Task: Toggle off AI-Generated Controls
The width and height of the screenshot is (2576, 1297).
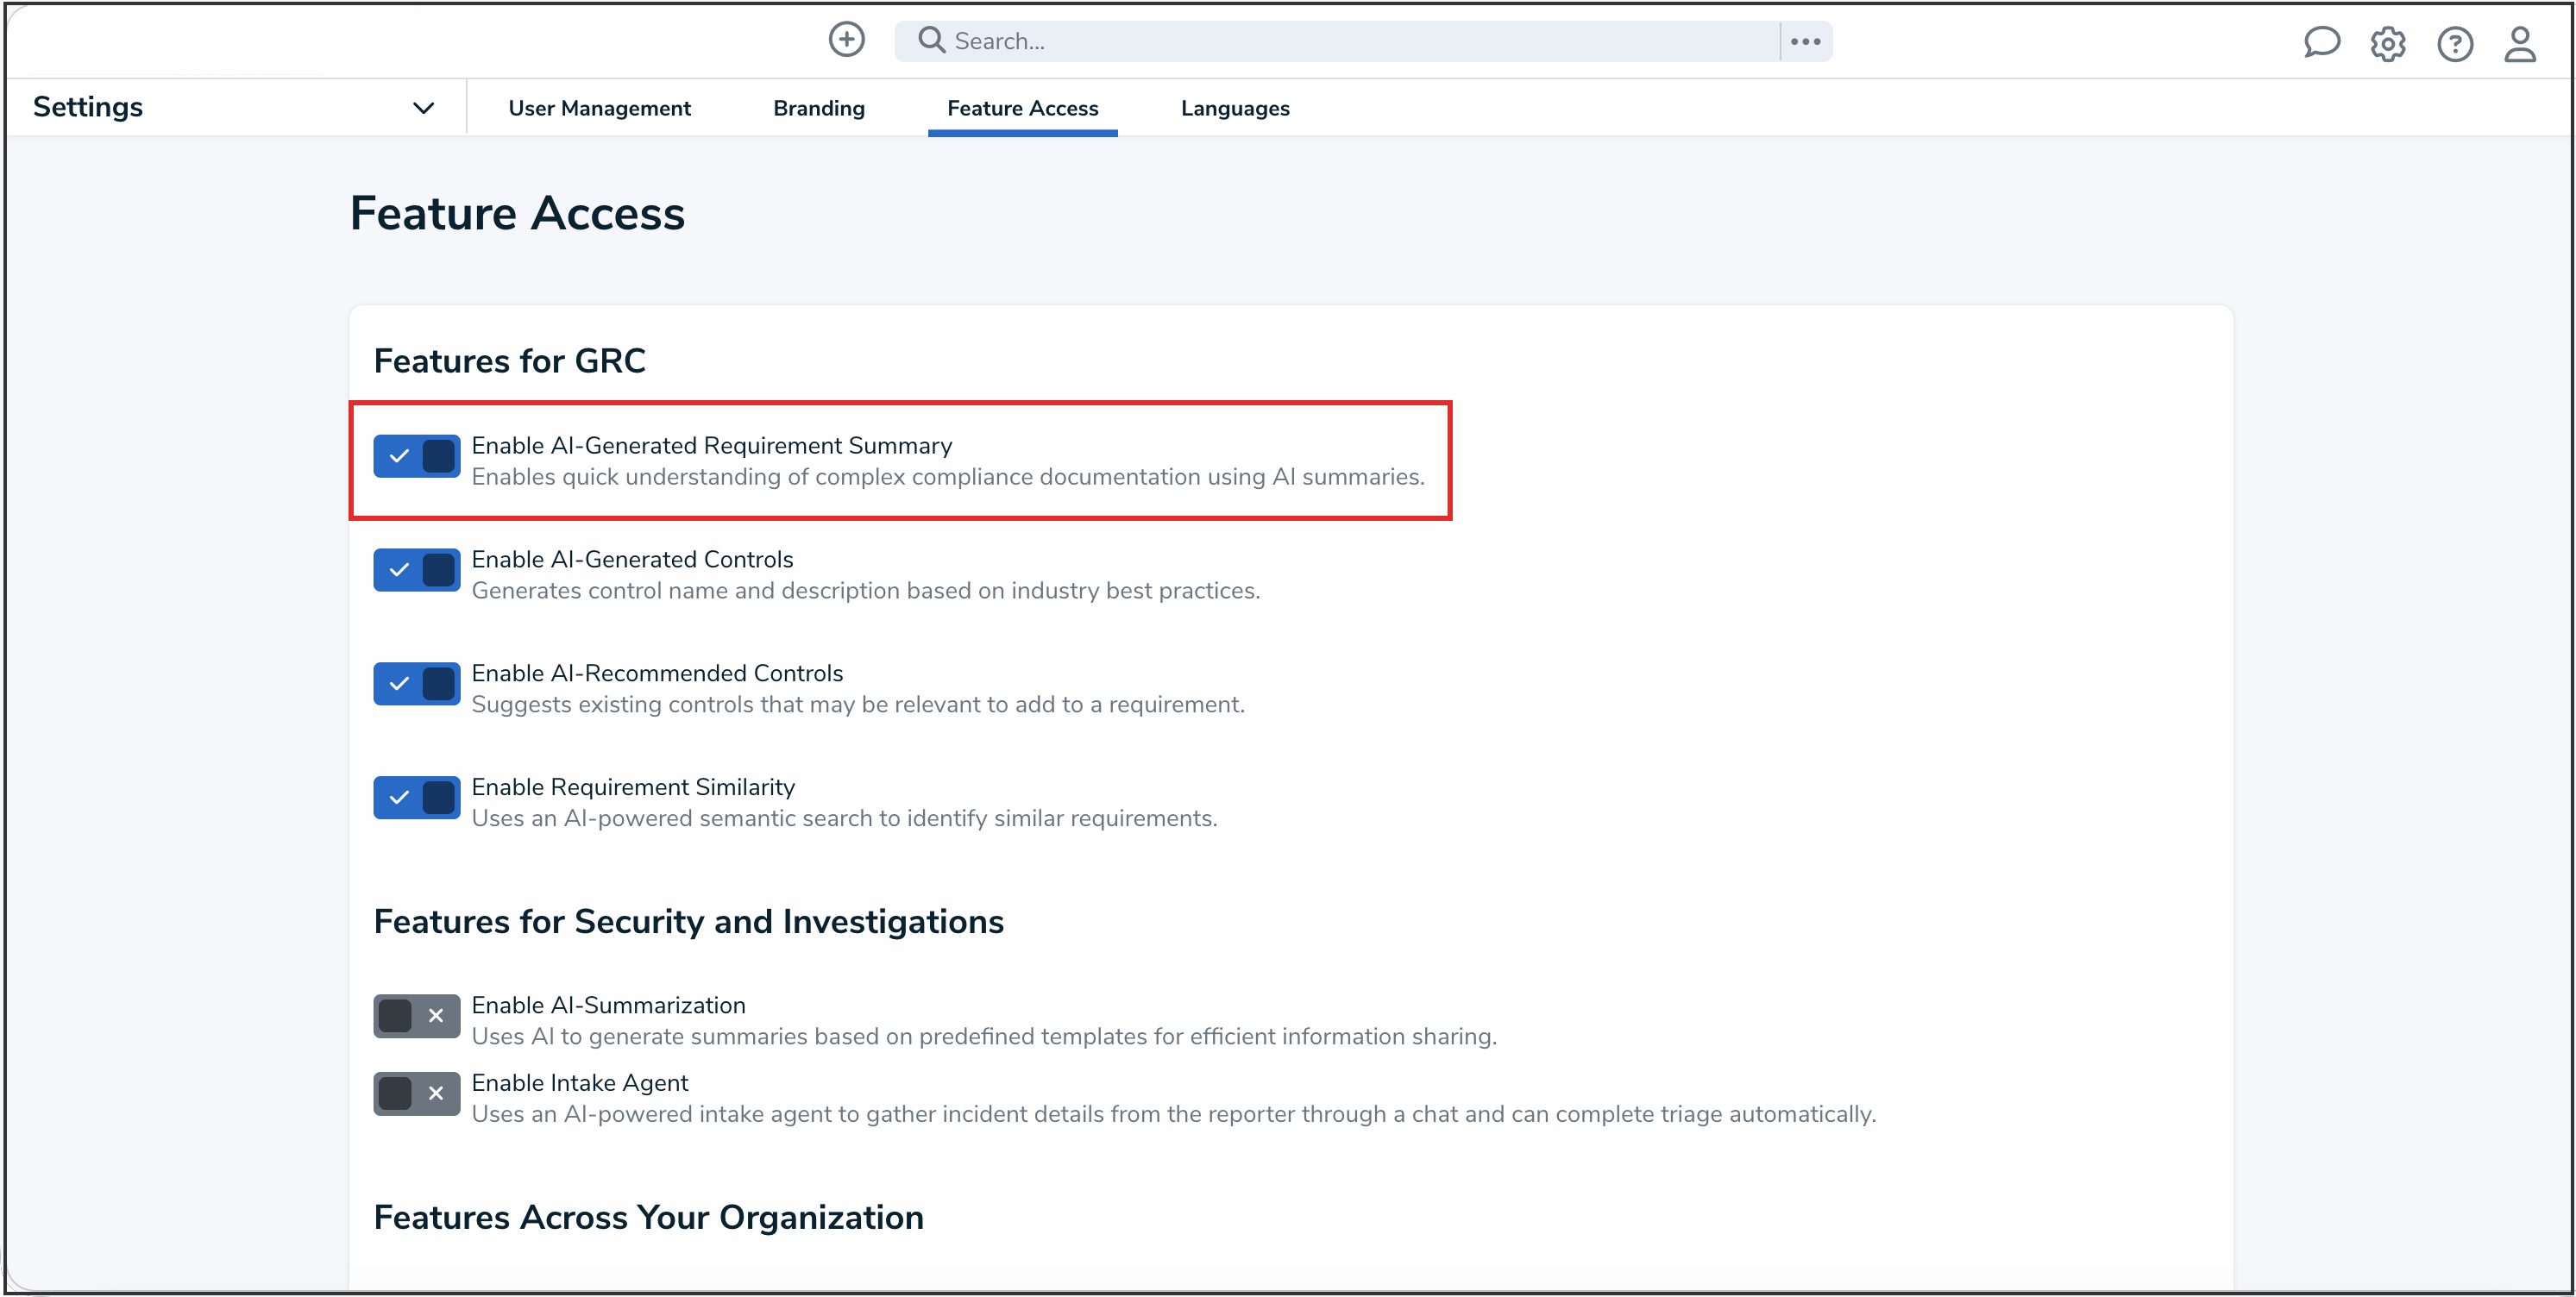Action: [x=415, y=570]
